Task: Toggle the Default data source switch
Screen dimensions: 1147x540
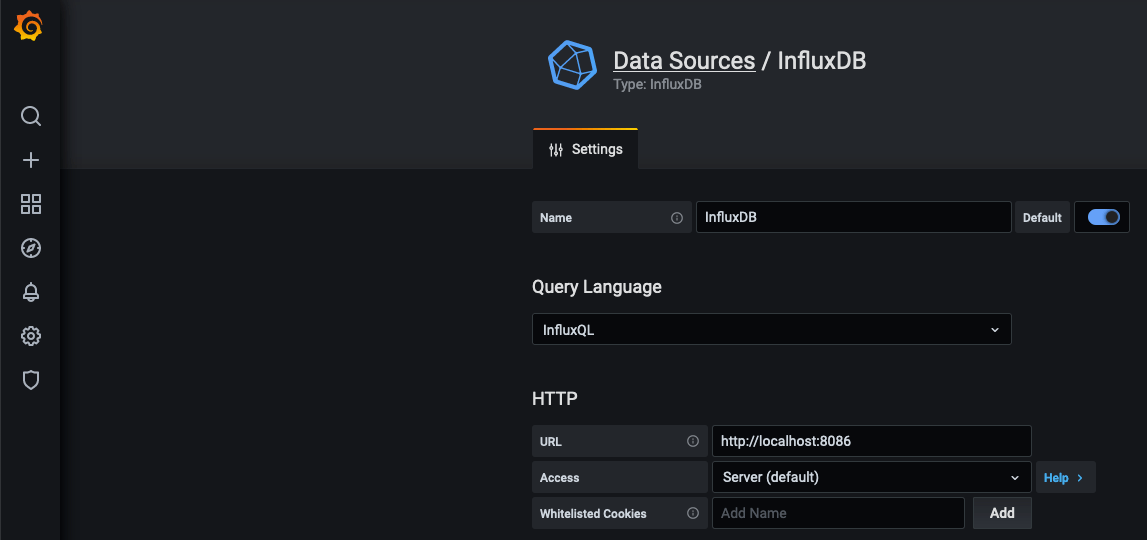Action: pyautogui.click(x=1103, y=217)
